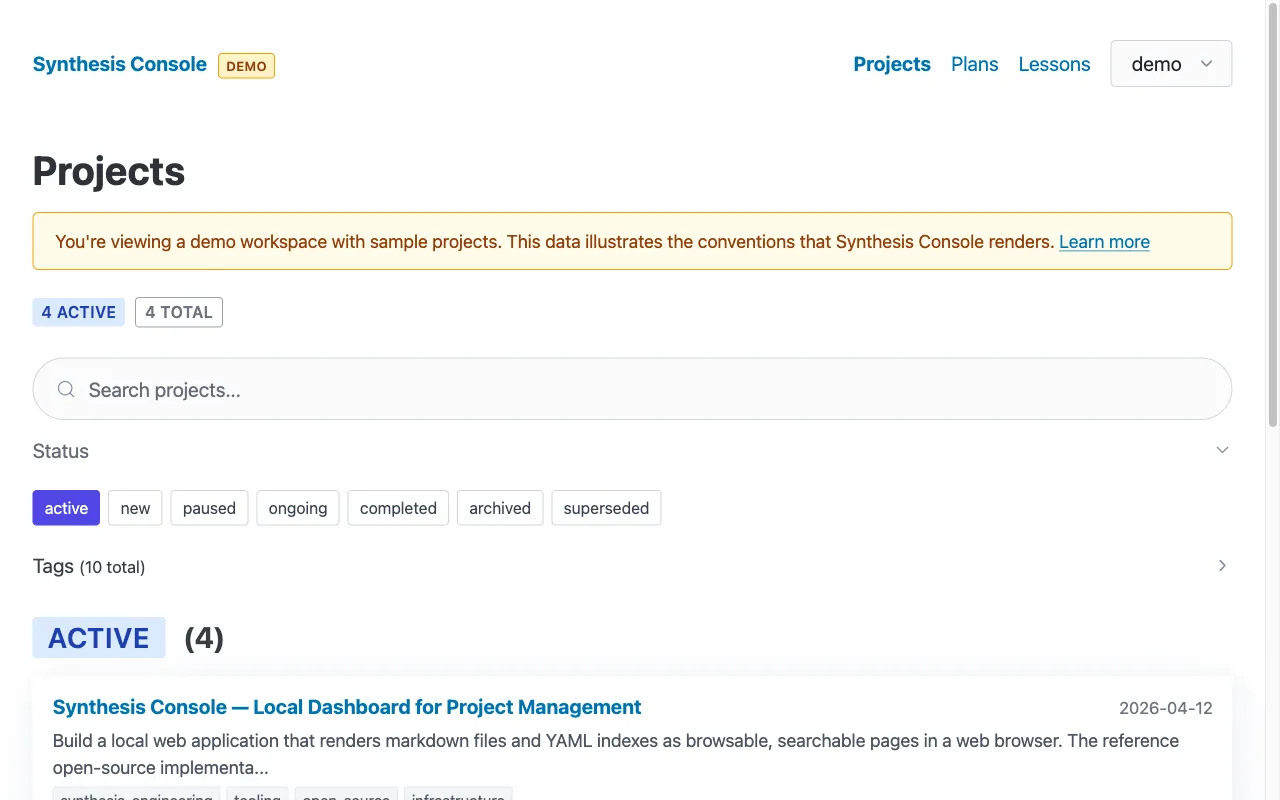Viewport: 1280px width, 800px height.
Task: Click the ACTIVE section header badge
Action: coord(98,637)
